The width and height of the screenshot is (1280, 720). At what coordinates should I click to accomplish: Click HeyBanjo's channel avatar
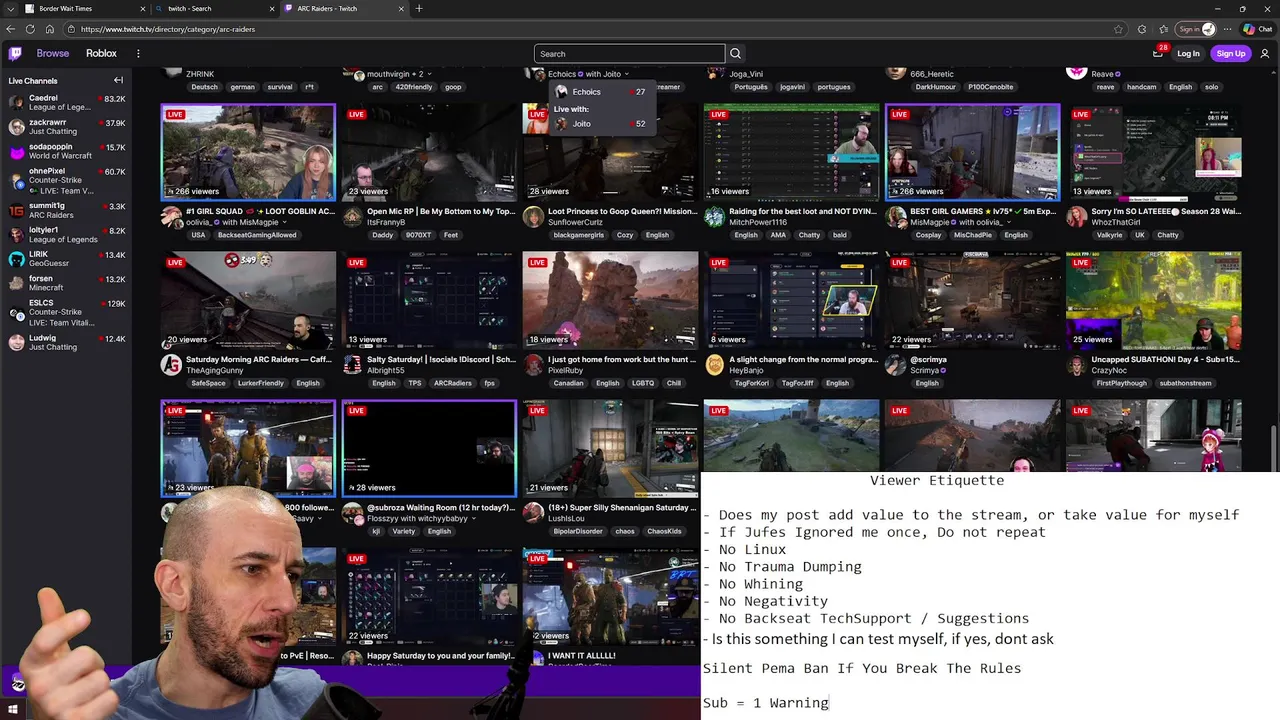click(714, 365)
